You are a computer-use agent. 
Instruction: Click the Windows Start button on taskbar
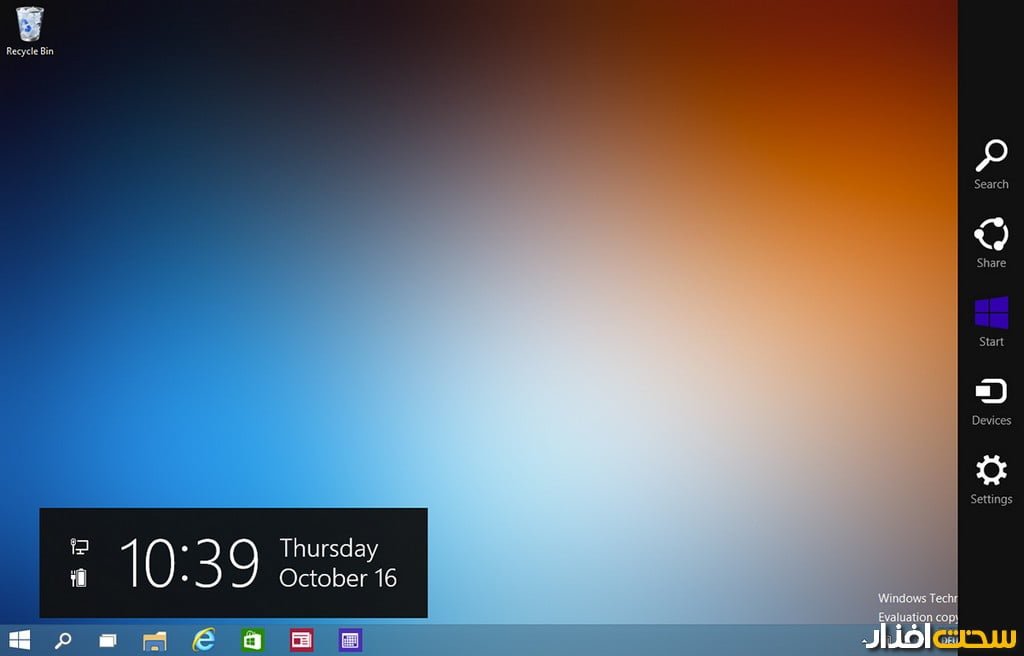coord(19,640)
